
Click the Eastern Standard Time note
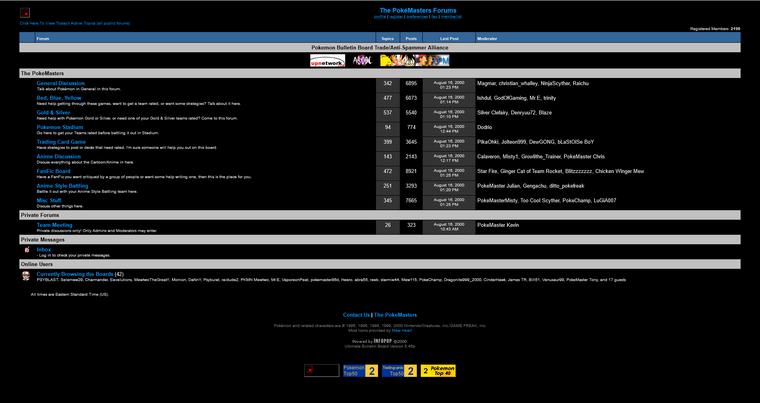coord(70,294)
